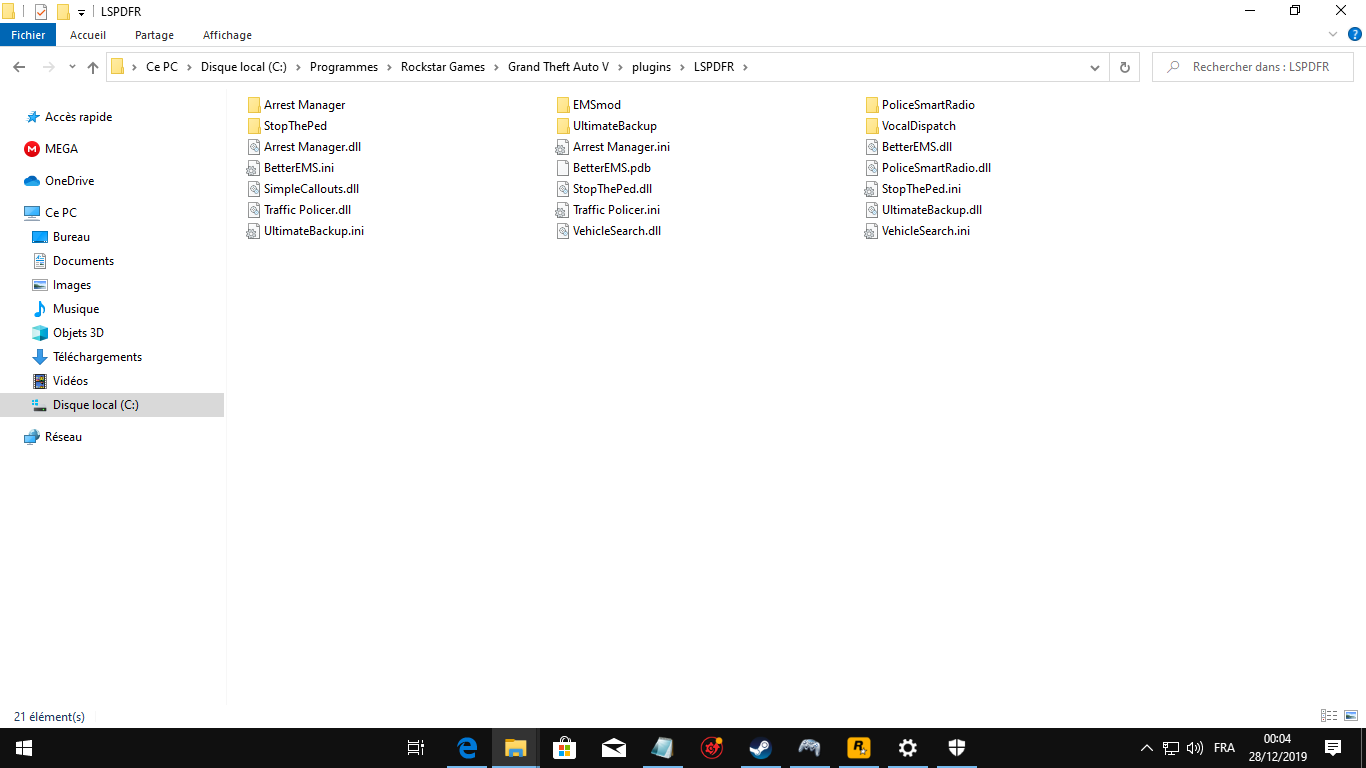Select the UltimateBackup.ini file
Image resolution: width=1366 pixels, height=768 pixels.
click(305, 231)
